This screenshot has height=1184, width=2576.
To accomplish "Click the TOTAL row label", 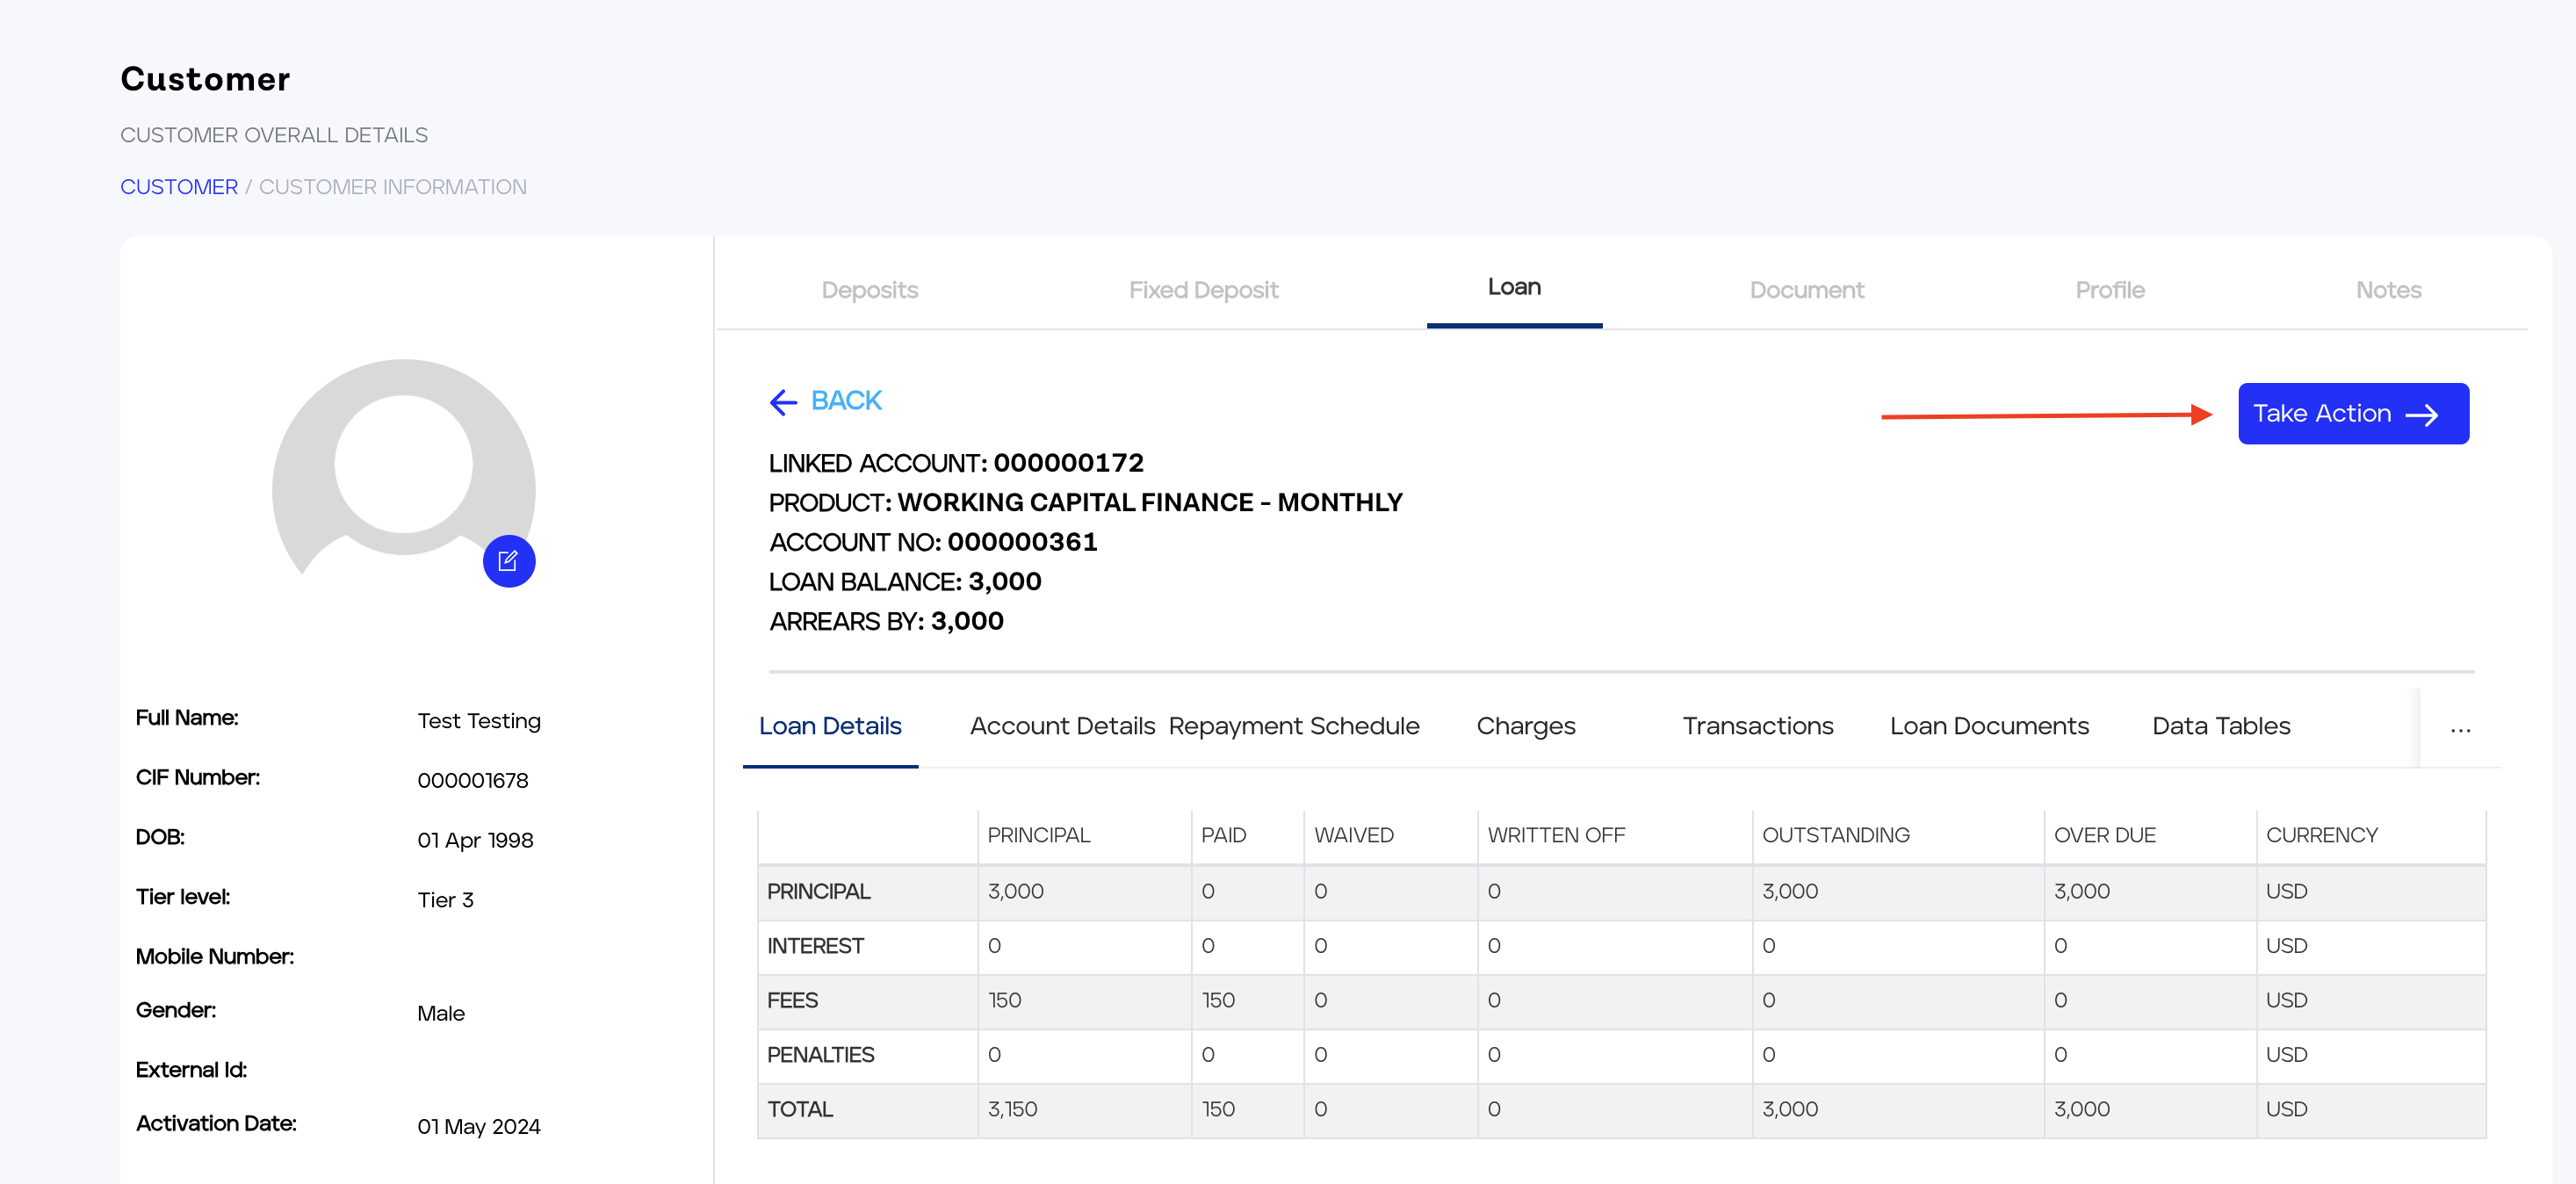I will coord(800,1109).
